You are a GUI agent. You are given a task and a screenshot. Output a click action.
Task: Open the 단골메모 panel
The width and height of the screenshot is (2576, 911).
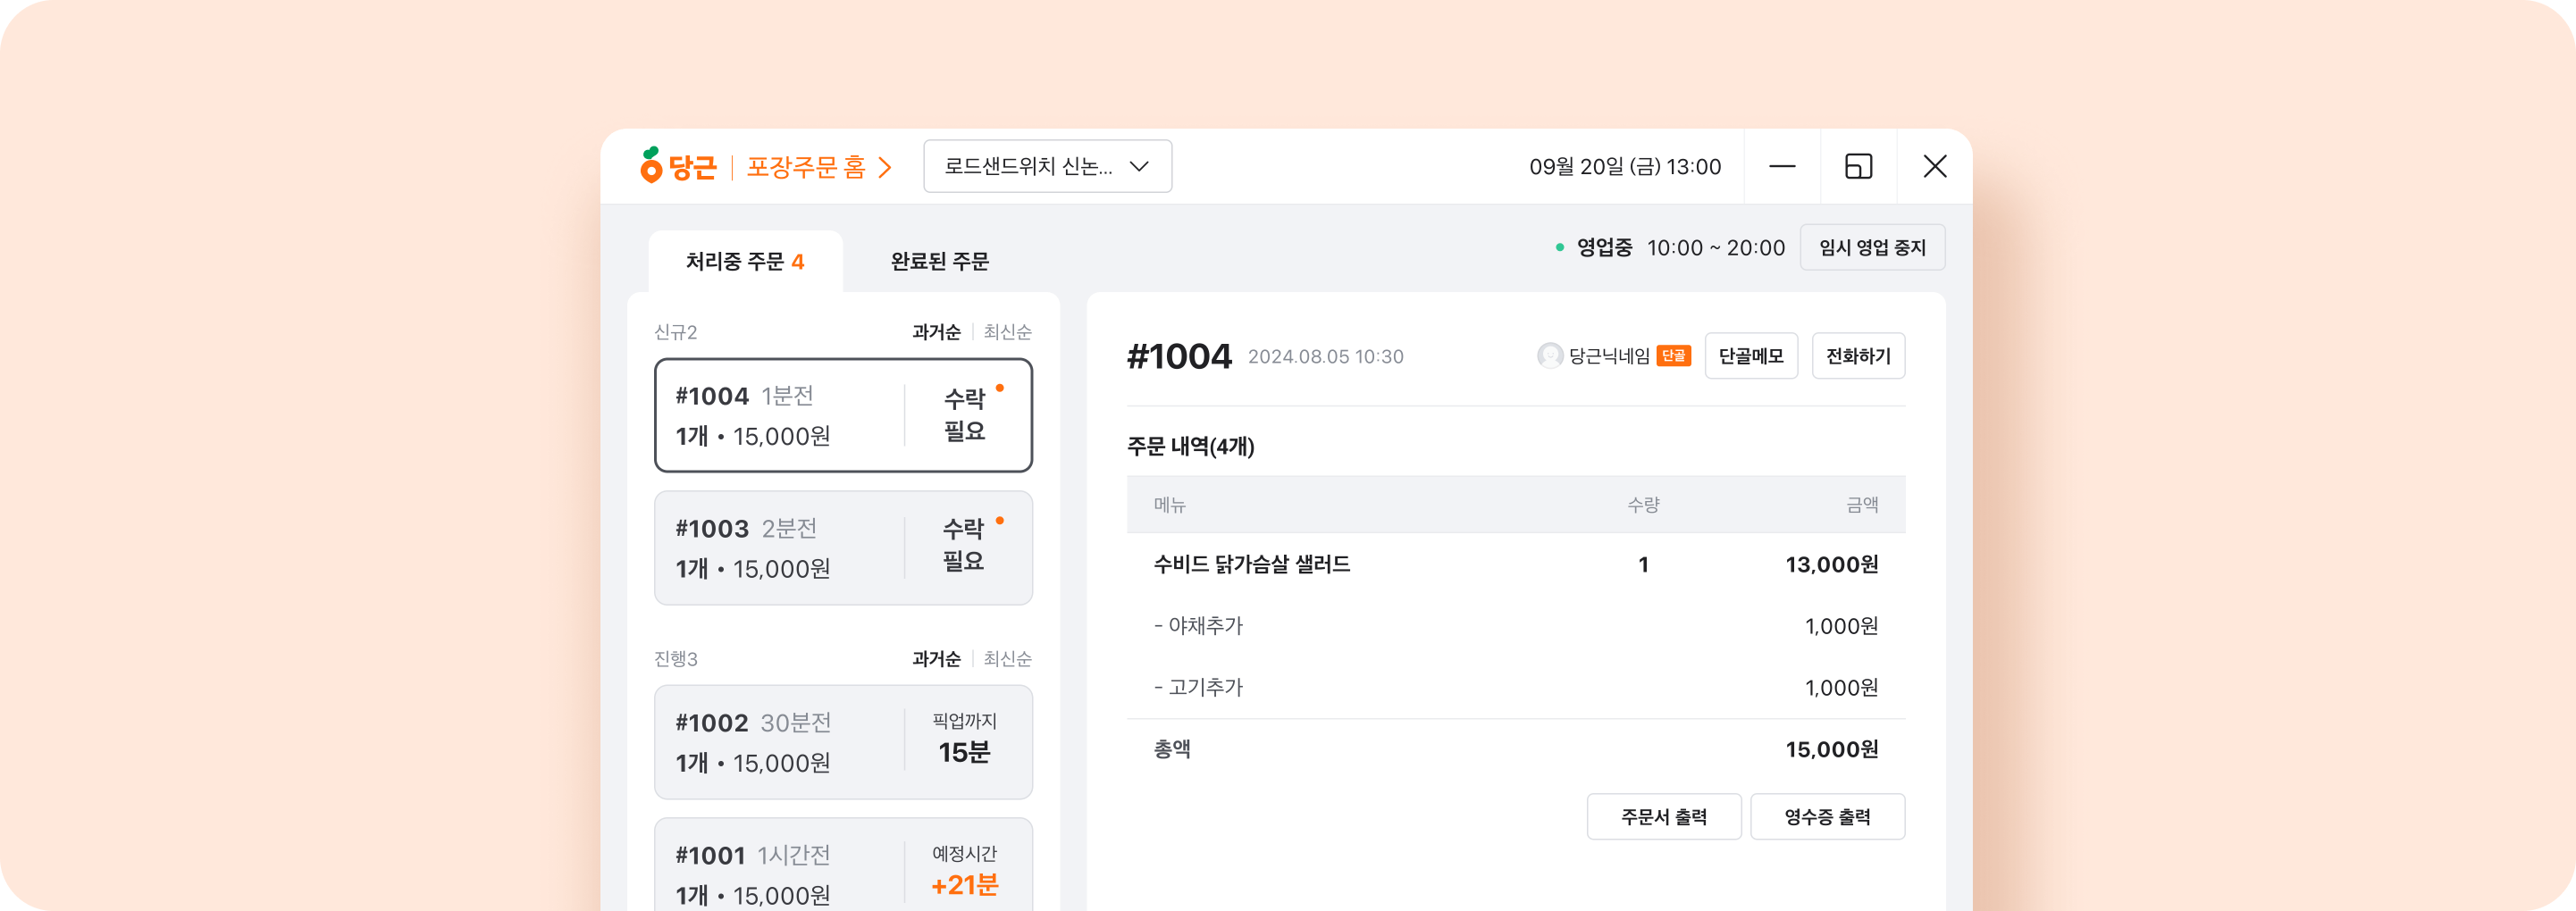coord(1751,356)
